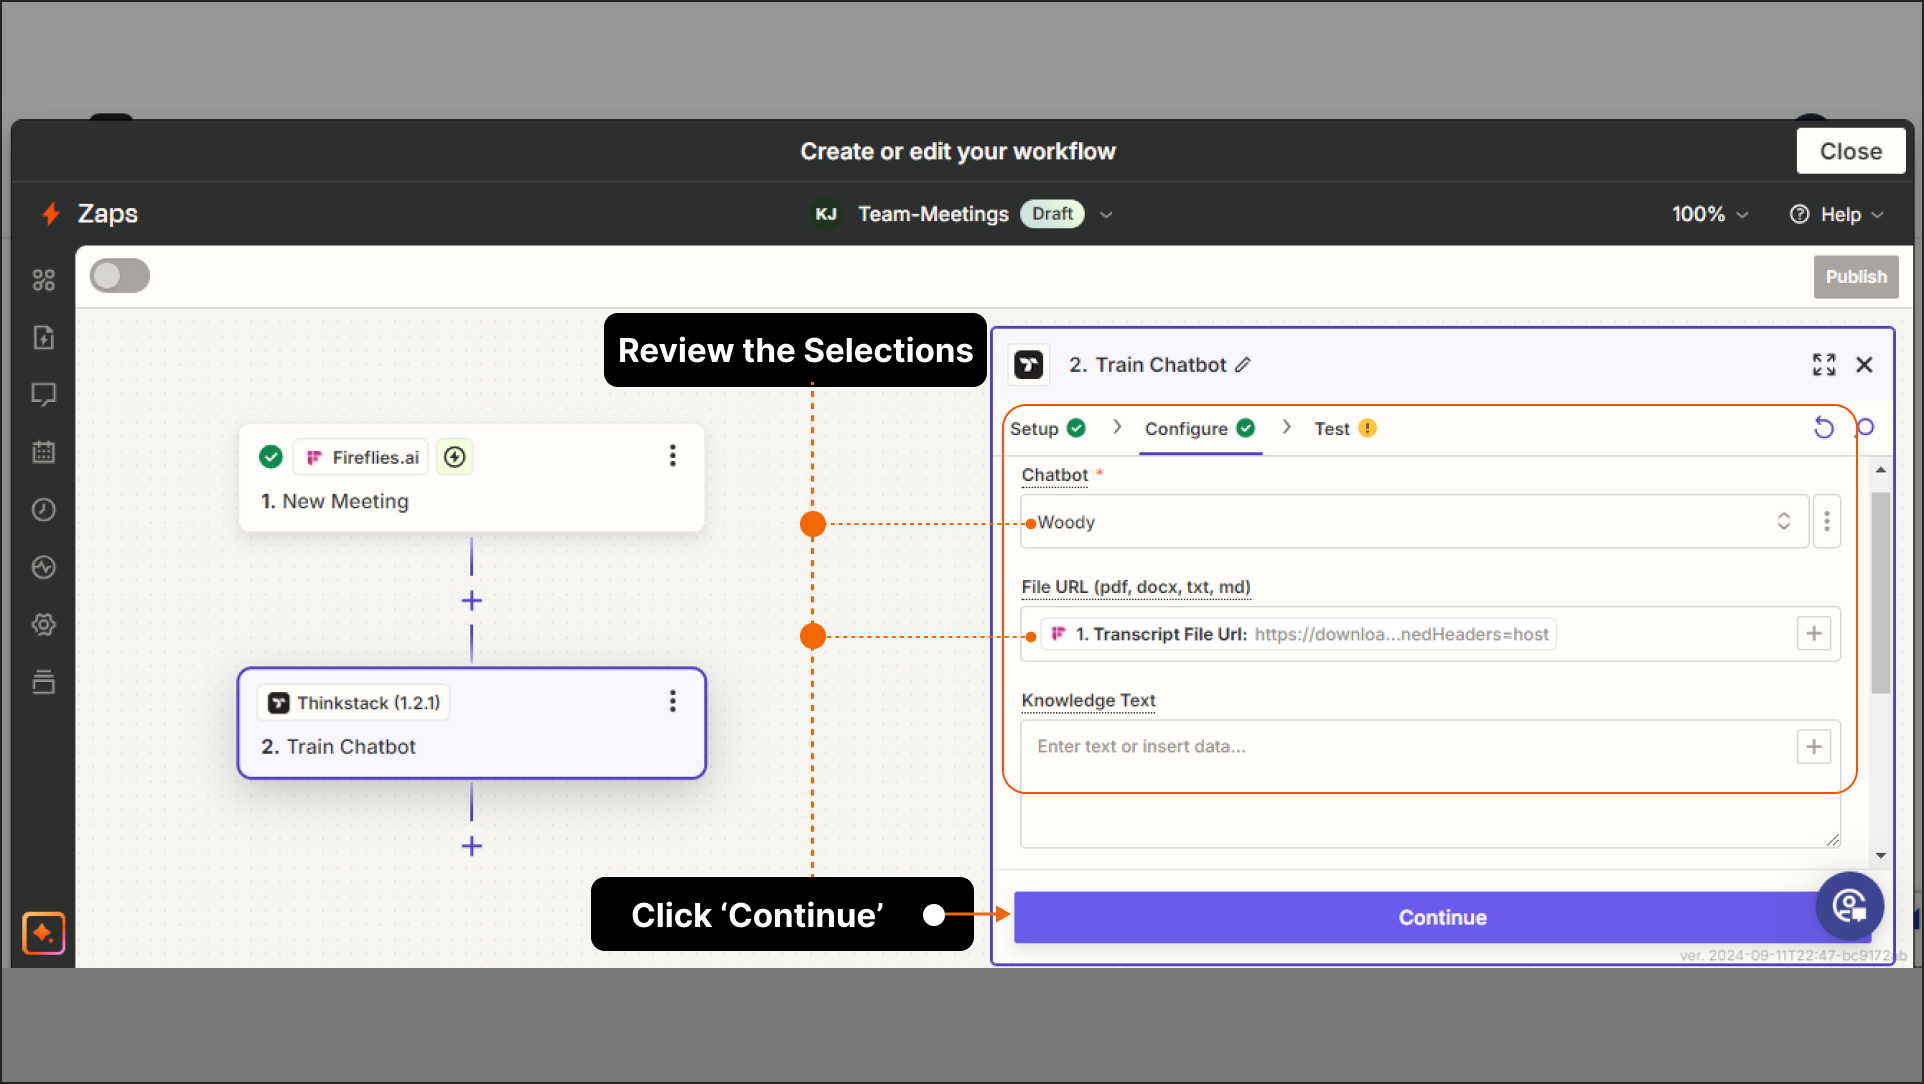Click the plus icon in File URL field

click(1814, 633)
